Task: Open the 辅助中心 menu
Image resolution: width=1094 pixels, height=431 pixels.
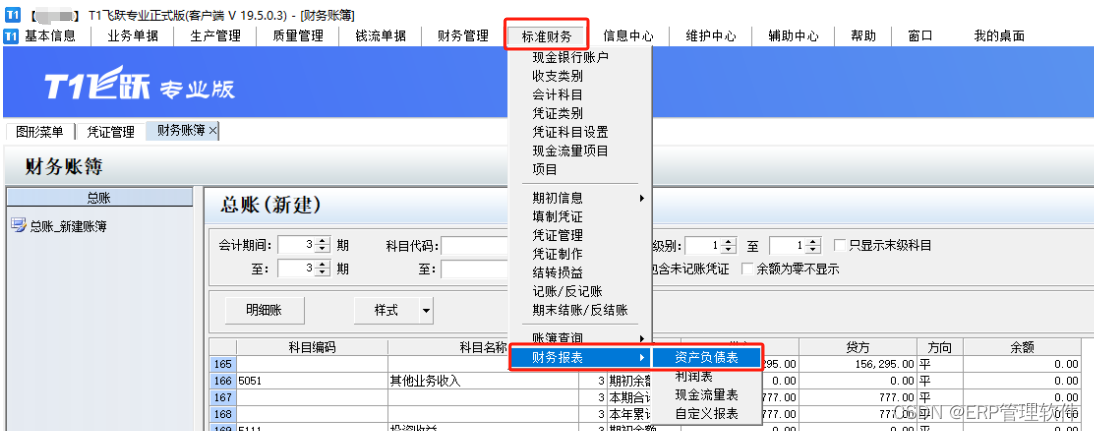Action: [793, 36]
